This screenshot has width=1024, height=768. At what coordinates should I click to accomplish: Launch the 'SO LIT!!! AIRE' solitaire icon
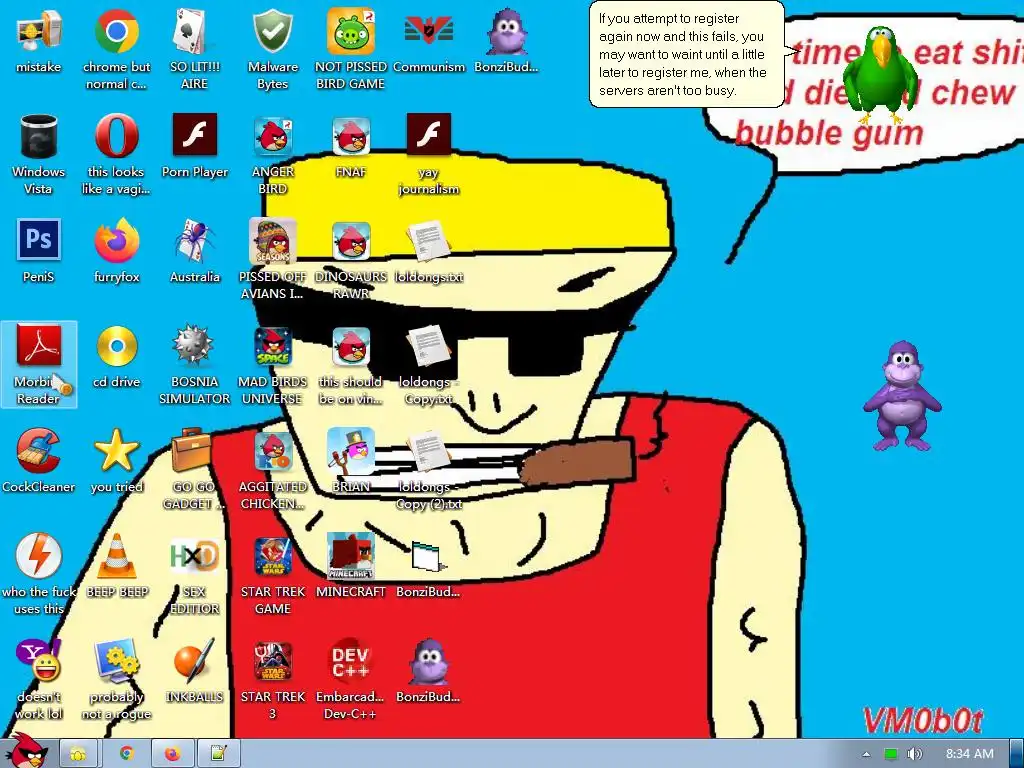coord(194,49)
